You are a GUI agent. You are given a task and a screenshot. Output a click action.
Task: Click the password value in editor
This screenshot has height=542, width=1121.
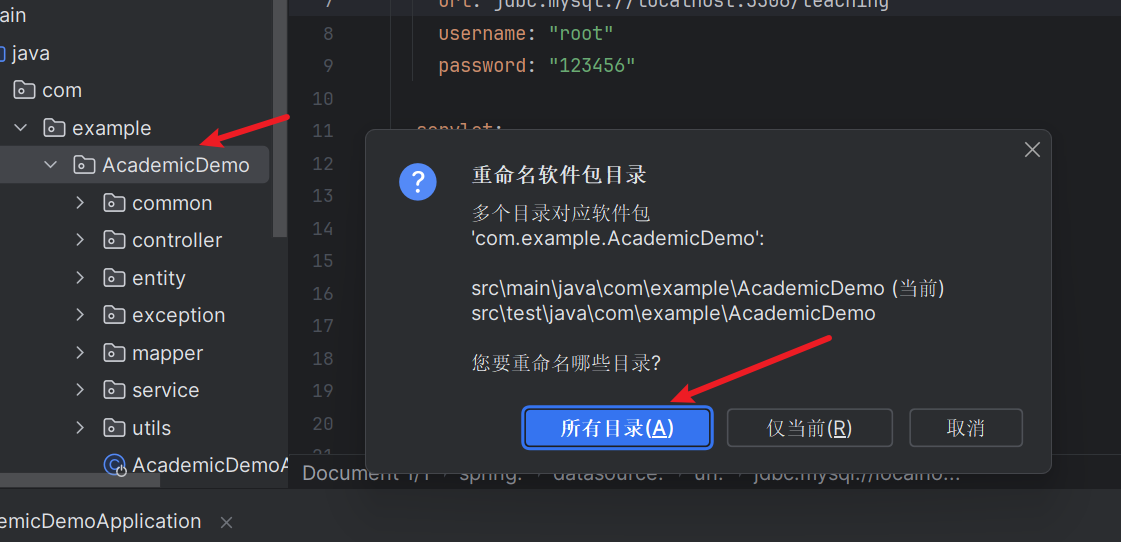coord(592,66)
